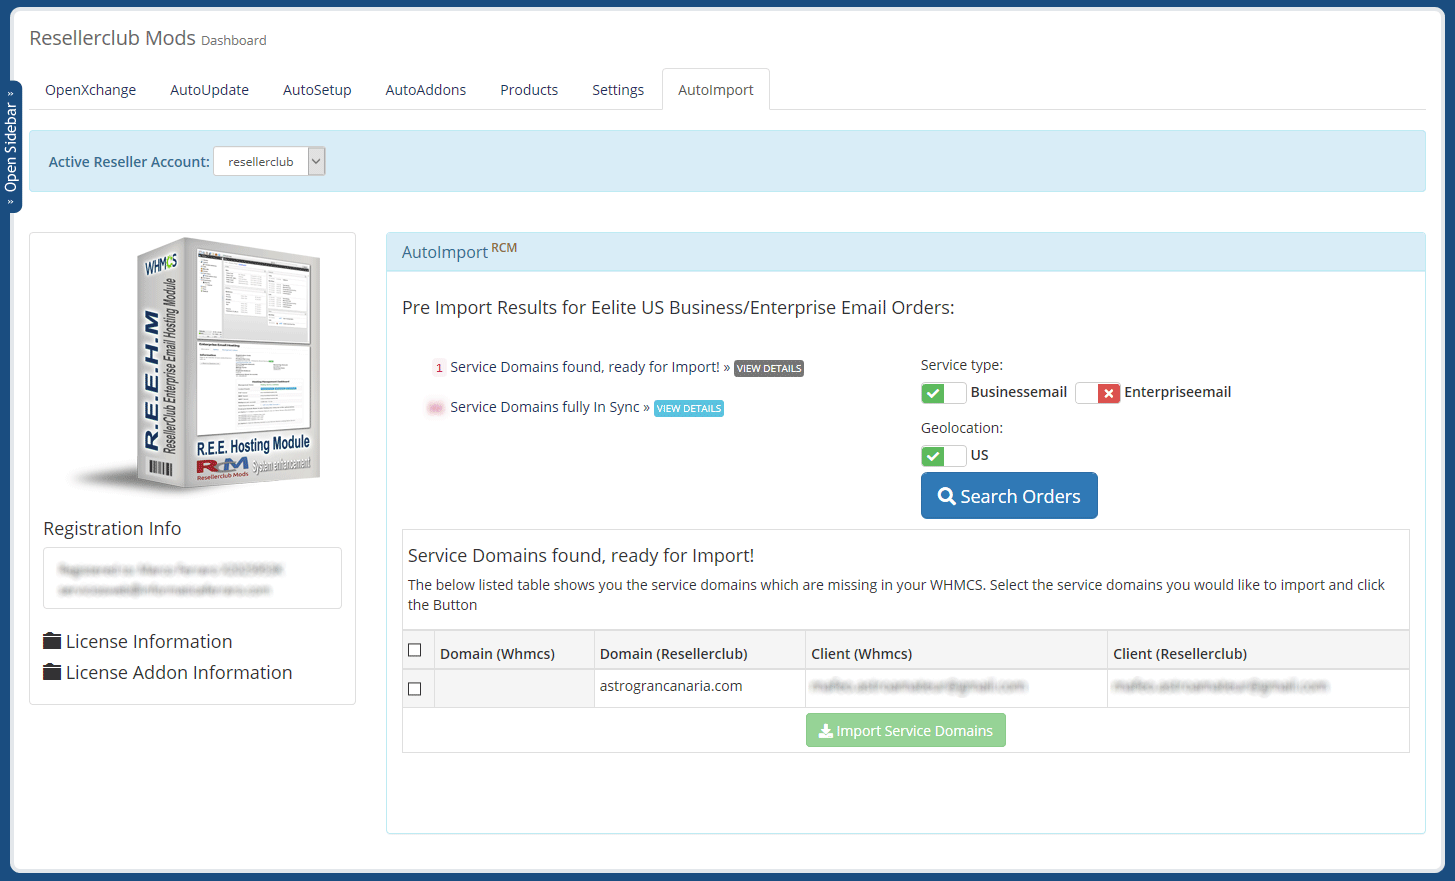Expand the Active Reseller Account dropdown
Viewport: 1455px width, 881px height.
[269, 161]
